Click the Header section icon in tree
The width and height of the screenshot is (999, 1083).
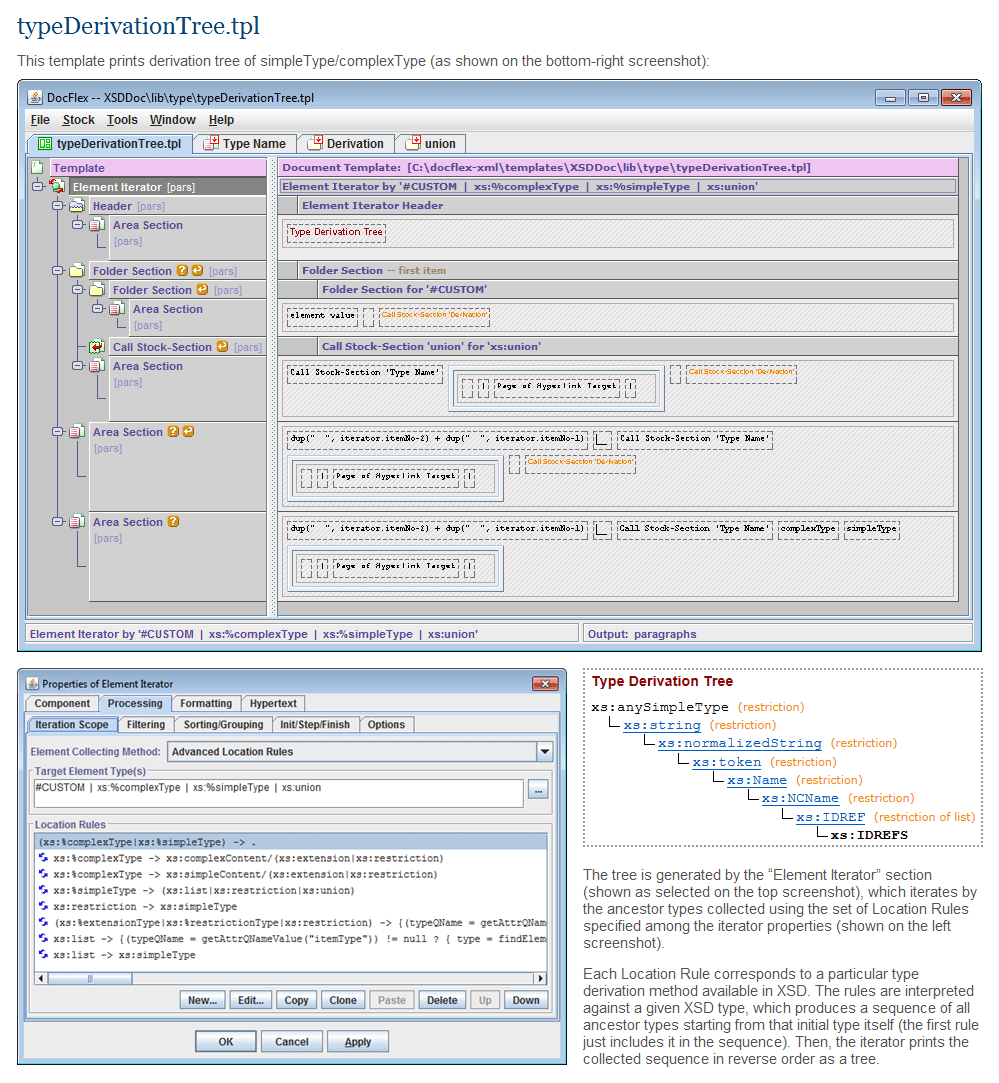77,206
